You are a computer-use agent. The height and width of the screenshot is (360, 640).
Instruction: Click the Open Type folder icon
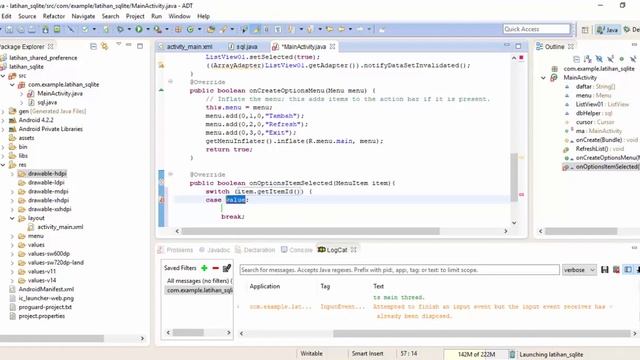[211, 29]
